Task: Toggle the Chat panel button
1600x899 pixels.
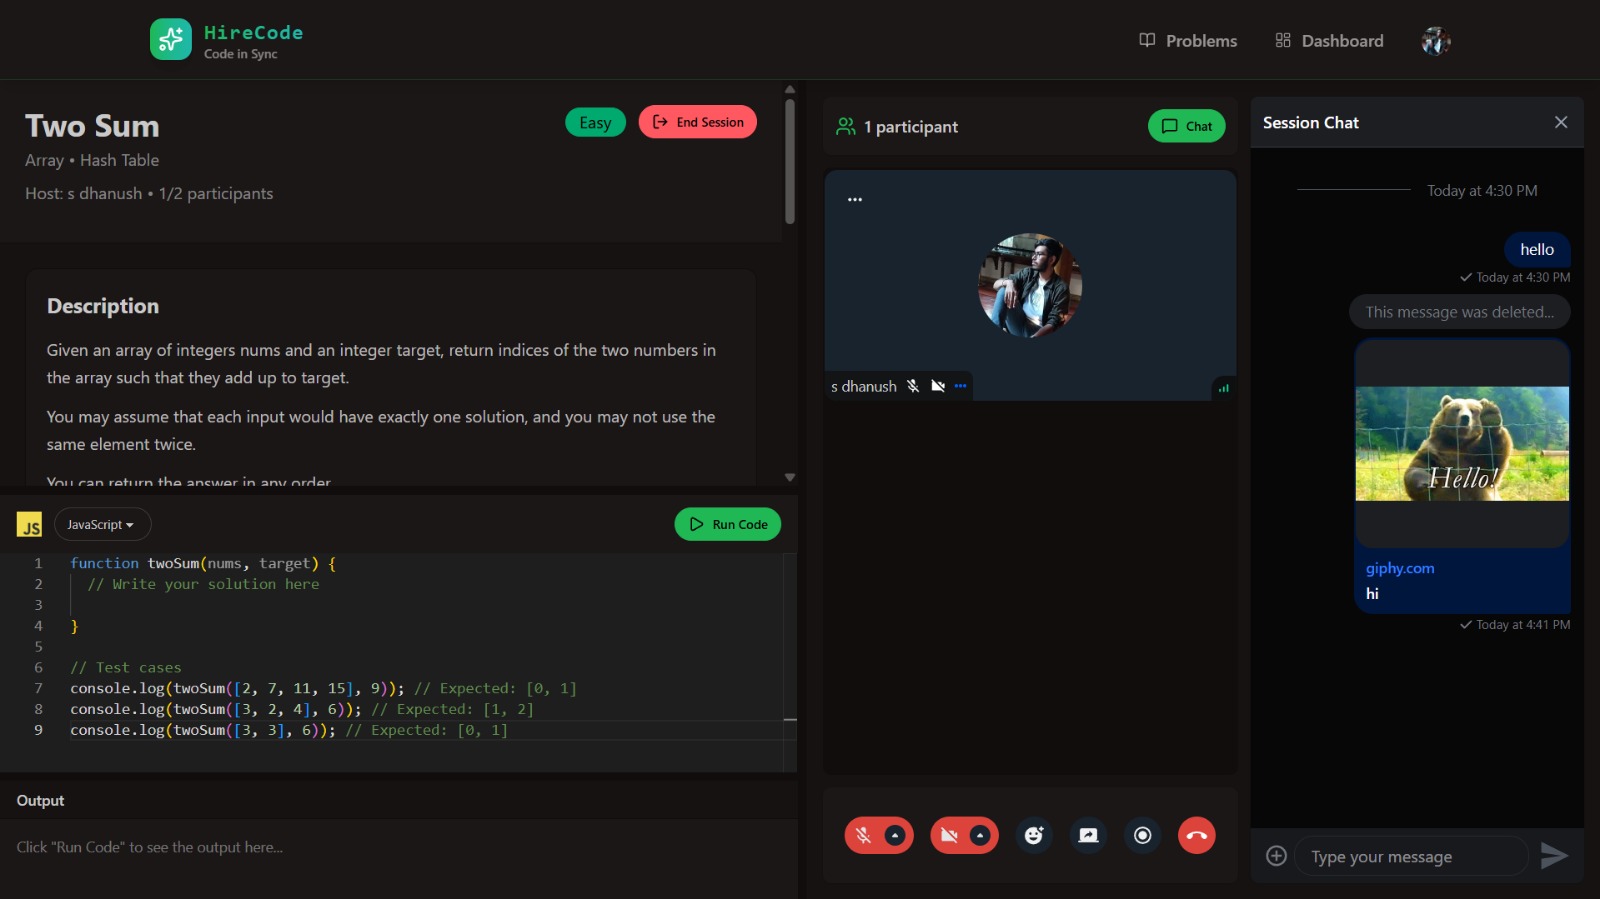Action: point(1187,126)
